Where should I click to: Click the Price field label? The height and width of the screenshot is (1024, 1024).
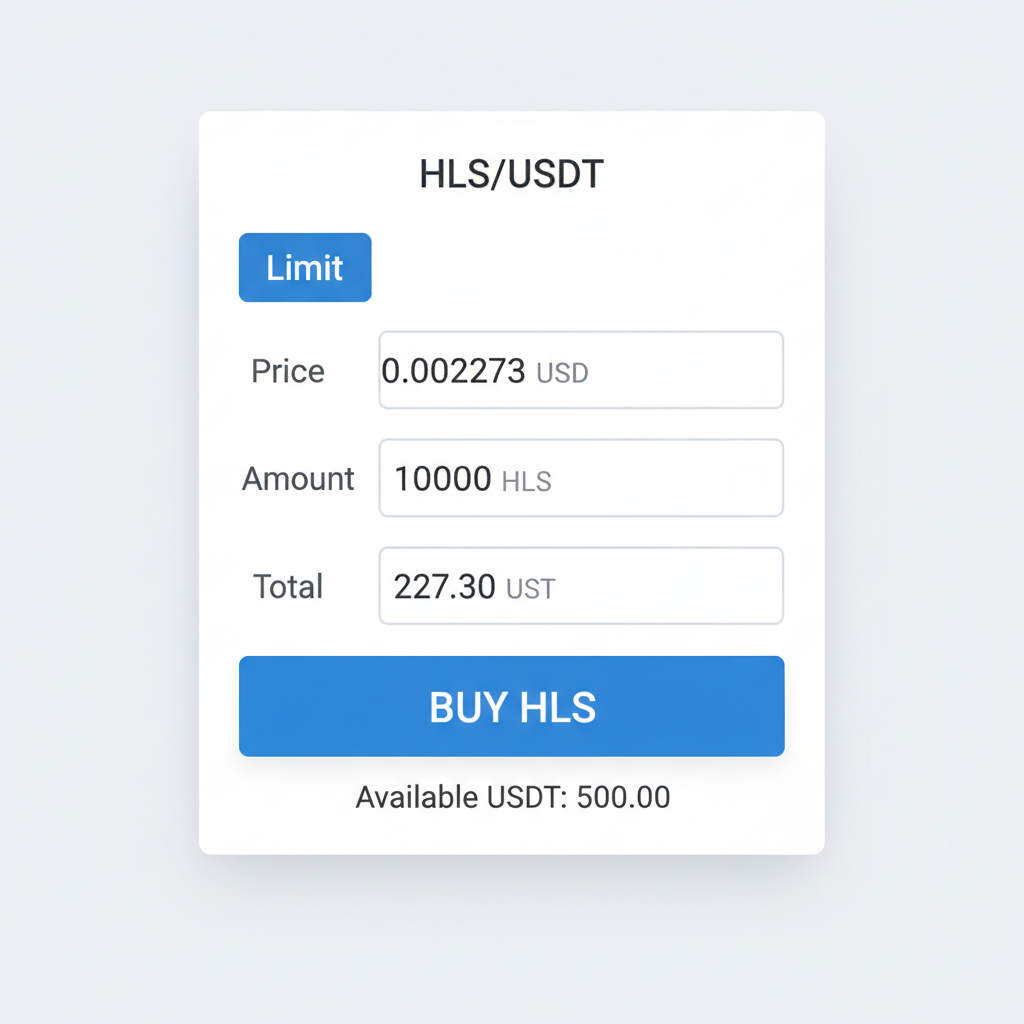[x=287, y=370]
